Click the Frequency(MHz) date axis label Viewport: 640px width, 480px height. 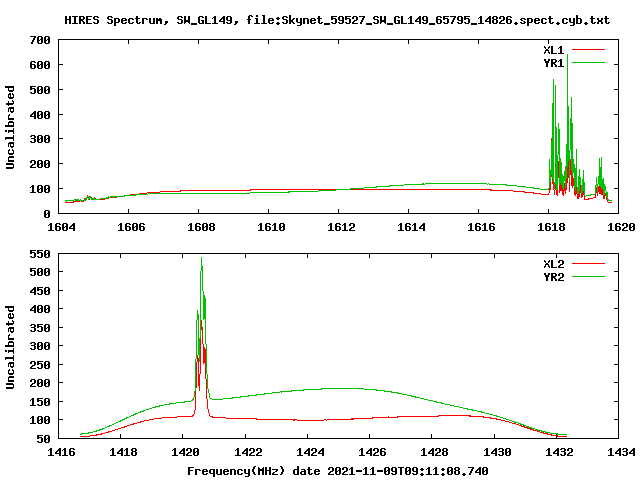[x=338, y=471]
